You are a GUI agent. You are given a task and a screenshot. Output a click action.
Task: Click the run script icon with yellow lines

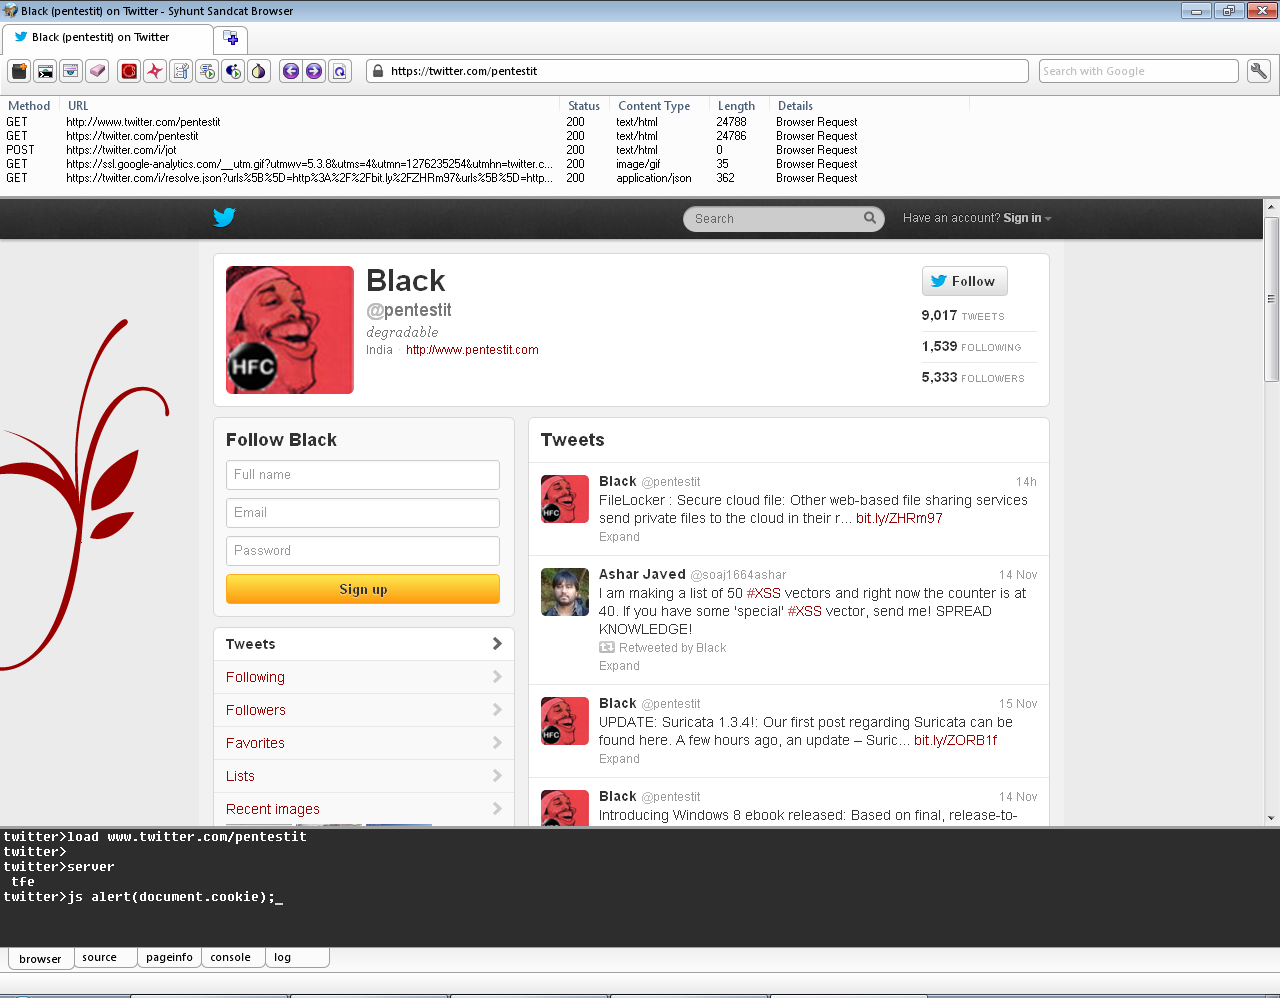tap(207, 71)
